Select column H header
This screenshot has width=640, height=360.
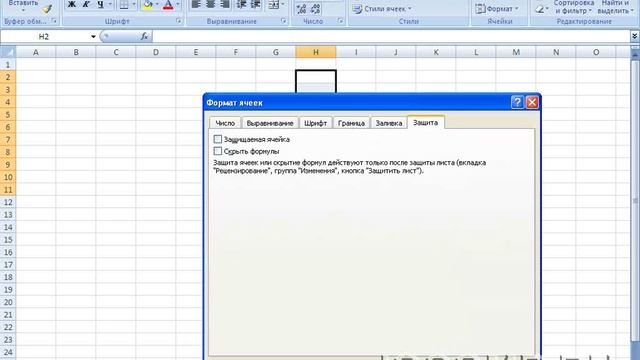[x=316, y=52]
